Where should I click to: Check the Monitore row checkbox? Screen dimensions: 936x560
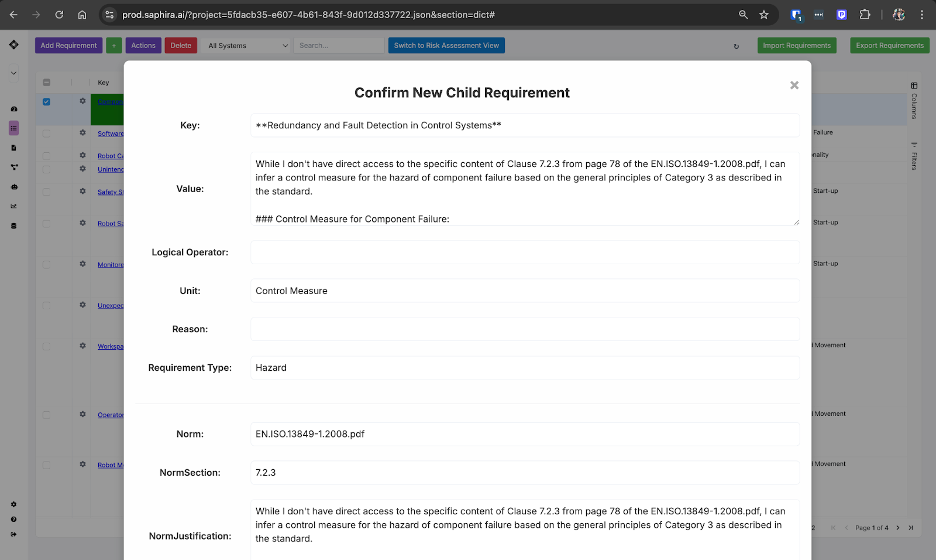click(47, 264)
